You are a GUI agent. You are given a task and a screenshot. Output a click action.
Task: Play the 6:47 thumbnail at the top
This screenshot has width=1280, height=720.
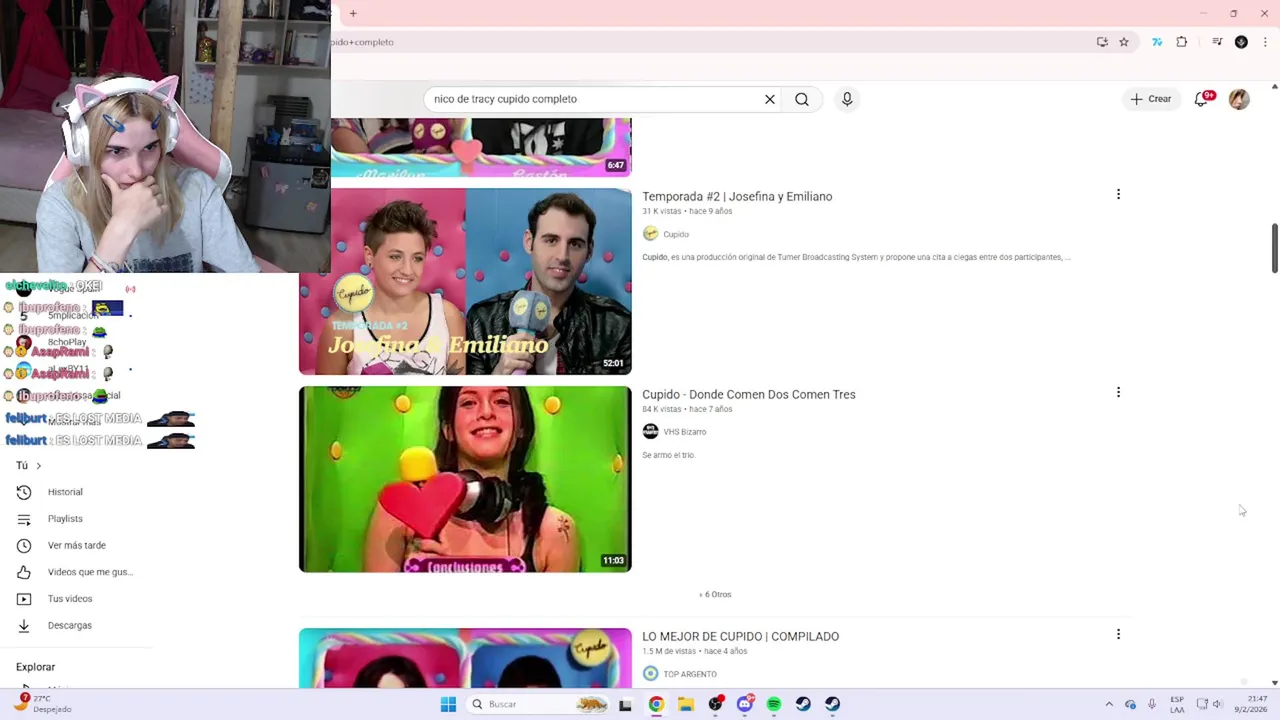point(481,147)
